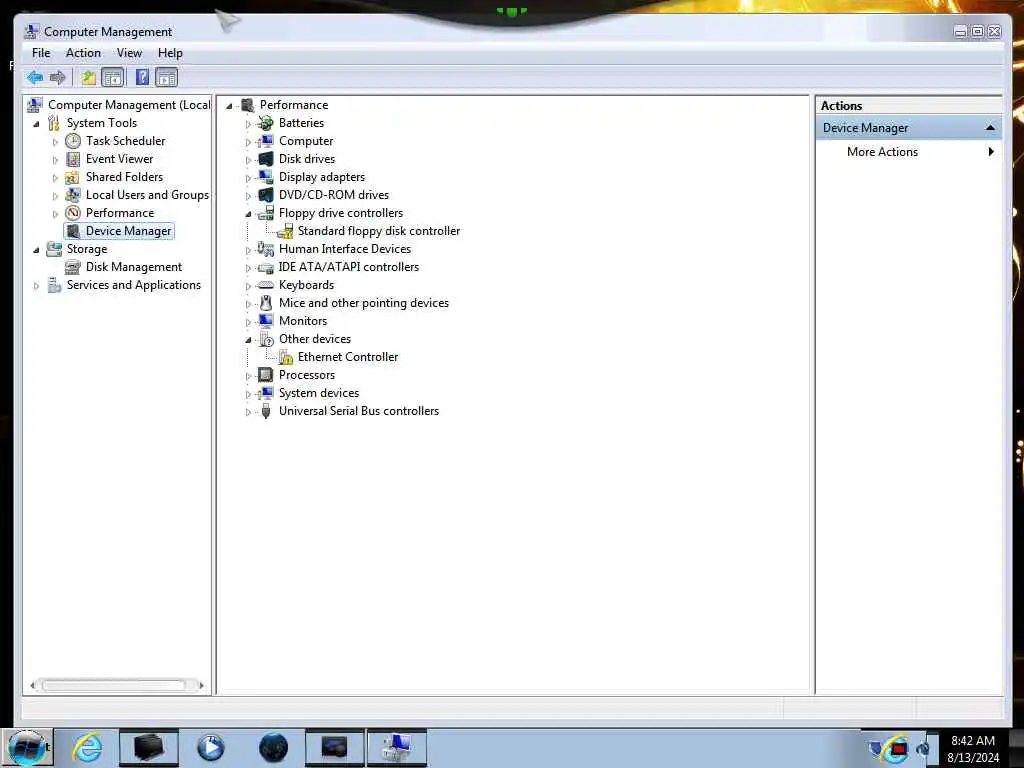Select the Shared Folders icon
Image resolution: width=1024 pixels, height=768 pixels.
[x=72, y=177]
